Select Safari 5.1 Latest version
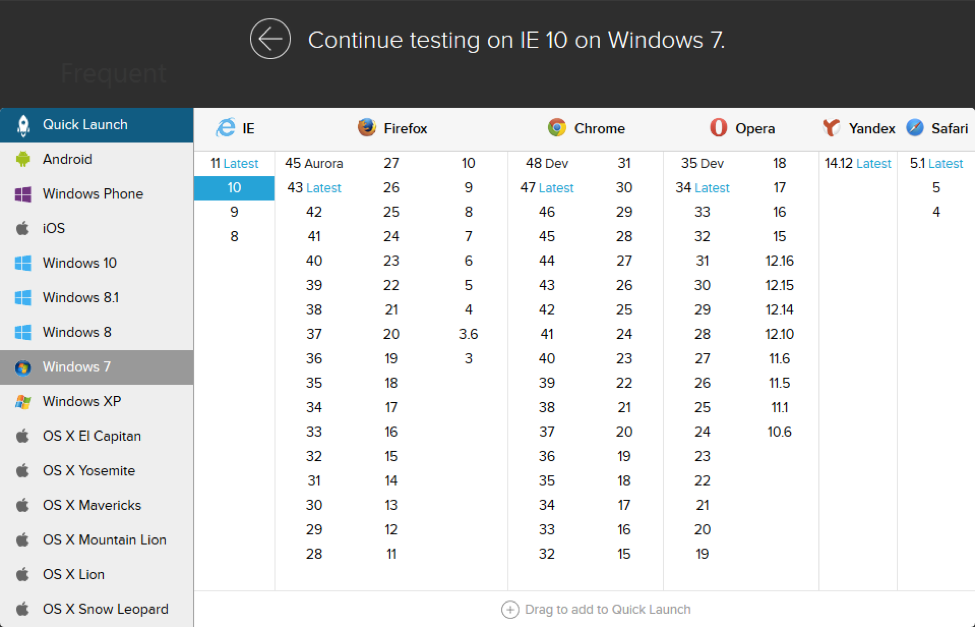 936,163
